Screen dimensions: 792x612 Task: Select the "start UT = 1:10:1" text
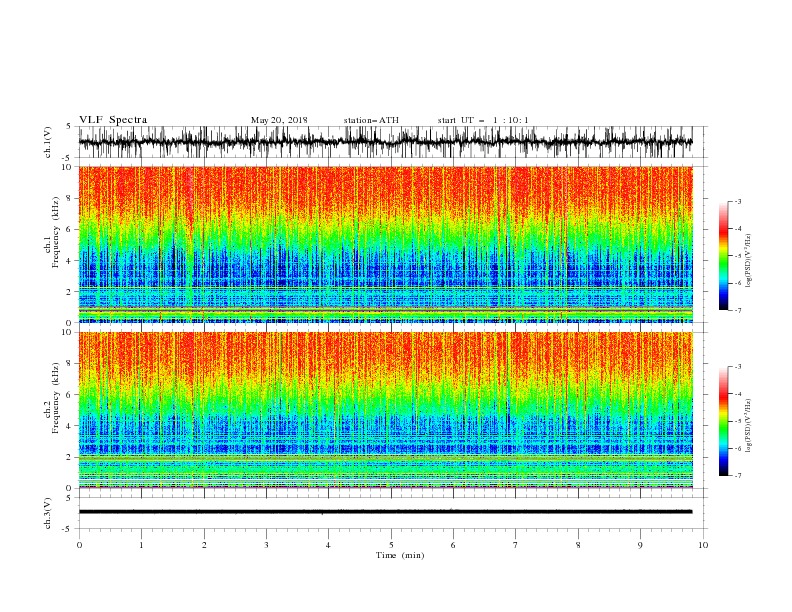(x=483, y=120)
